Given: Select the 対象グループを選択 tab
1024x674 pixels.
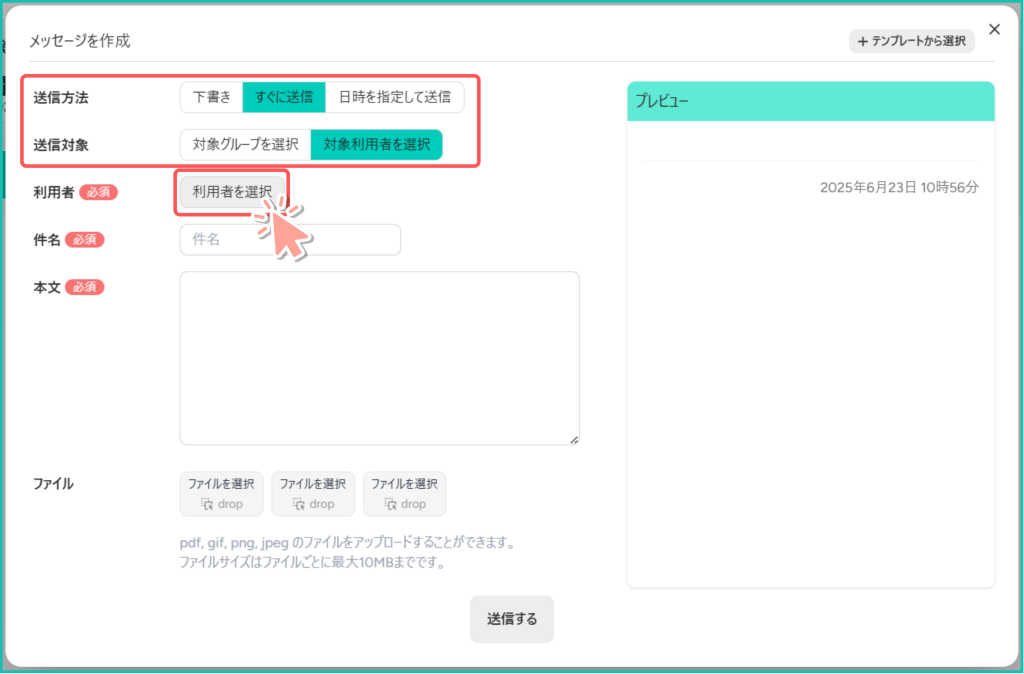Looking at the screenshot, I should [246, 144].
